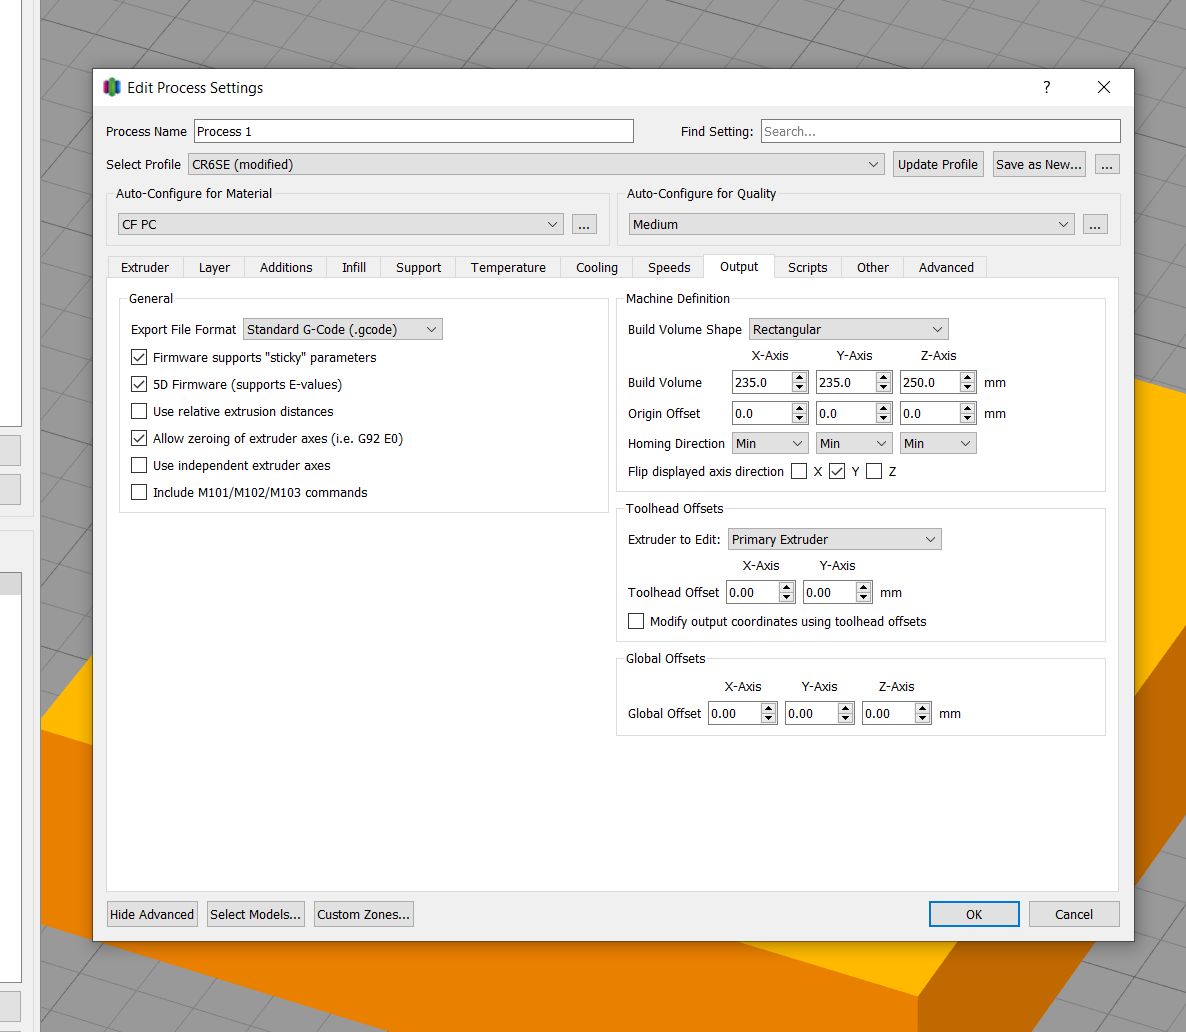The image size is (1186, 1032).
Task: Increase Toolhead Offset X-Axis with up arrow
Action: pos(787,588)
